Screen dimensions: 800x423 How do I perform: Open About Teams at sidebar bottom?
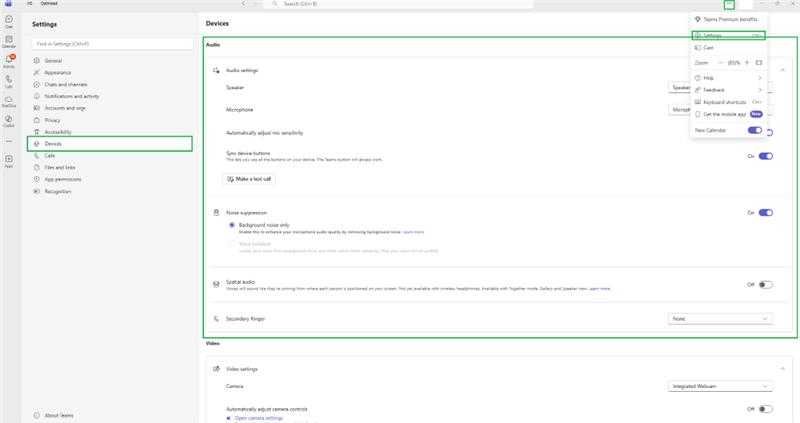pyautogui.click(x=54, y=415)
